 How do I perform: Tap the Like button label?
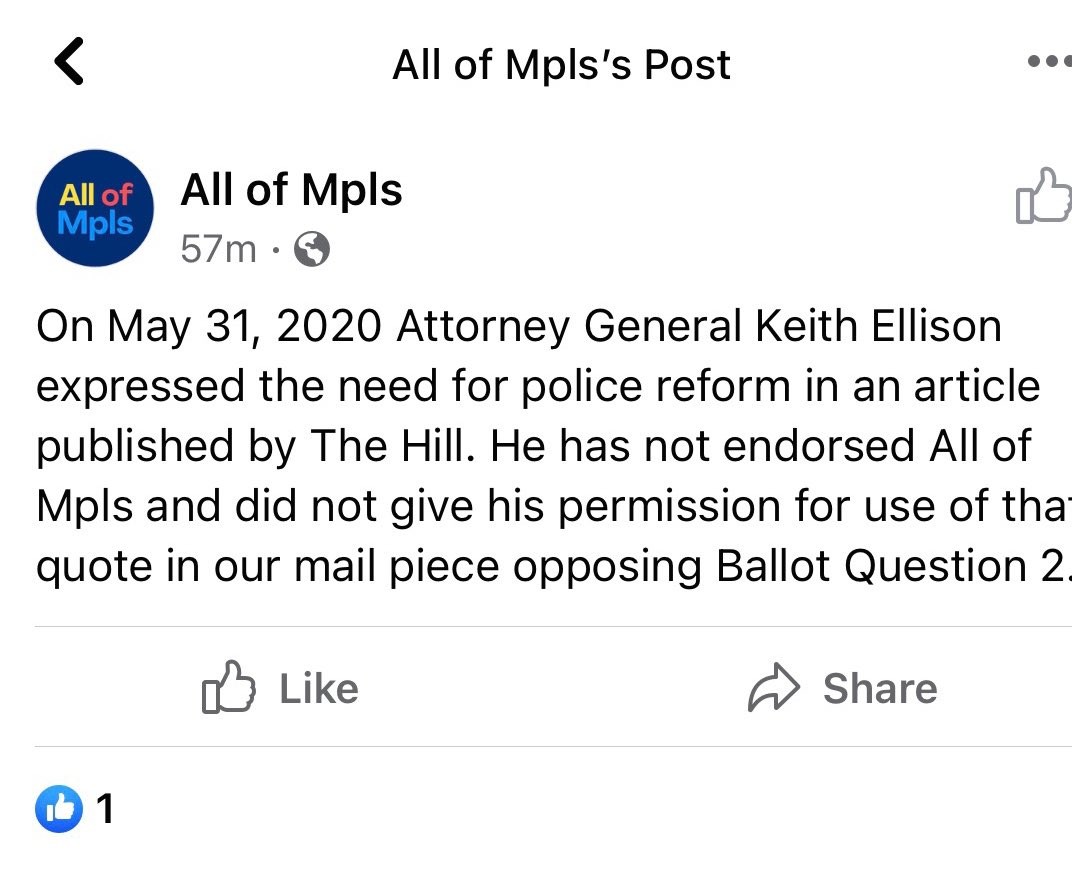point(318,689)
